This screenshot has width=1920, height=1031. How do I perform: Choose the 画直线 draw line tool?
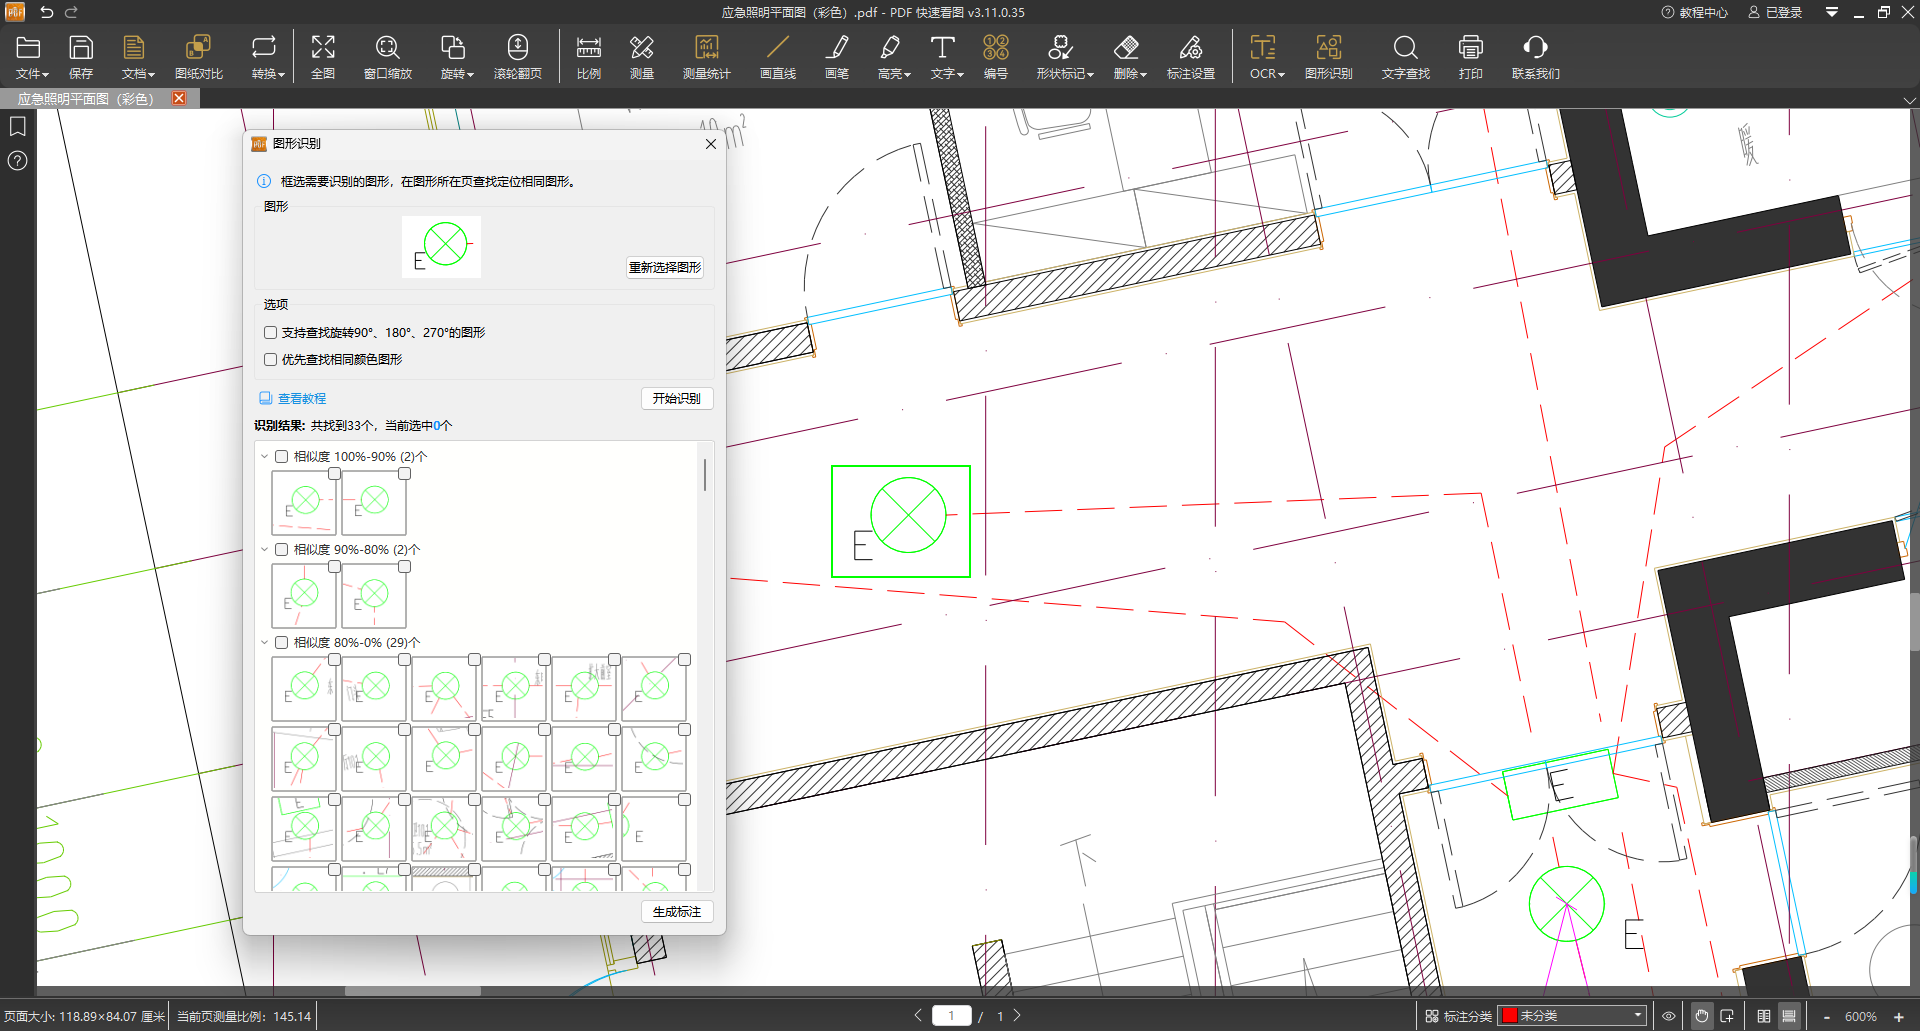[778, 56]
